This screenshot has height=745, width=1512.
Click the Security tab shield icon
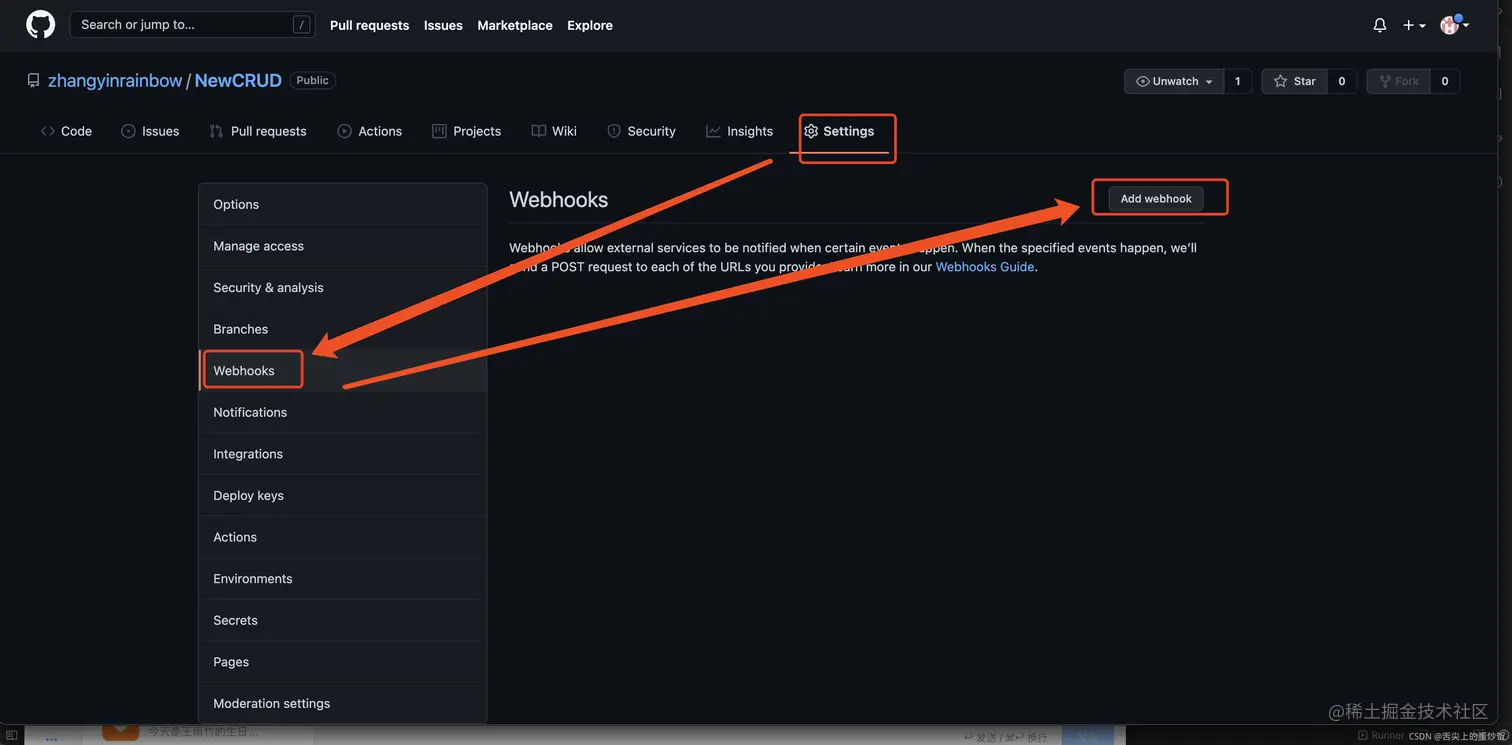click(x=614, y=131)
